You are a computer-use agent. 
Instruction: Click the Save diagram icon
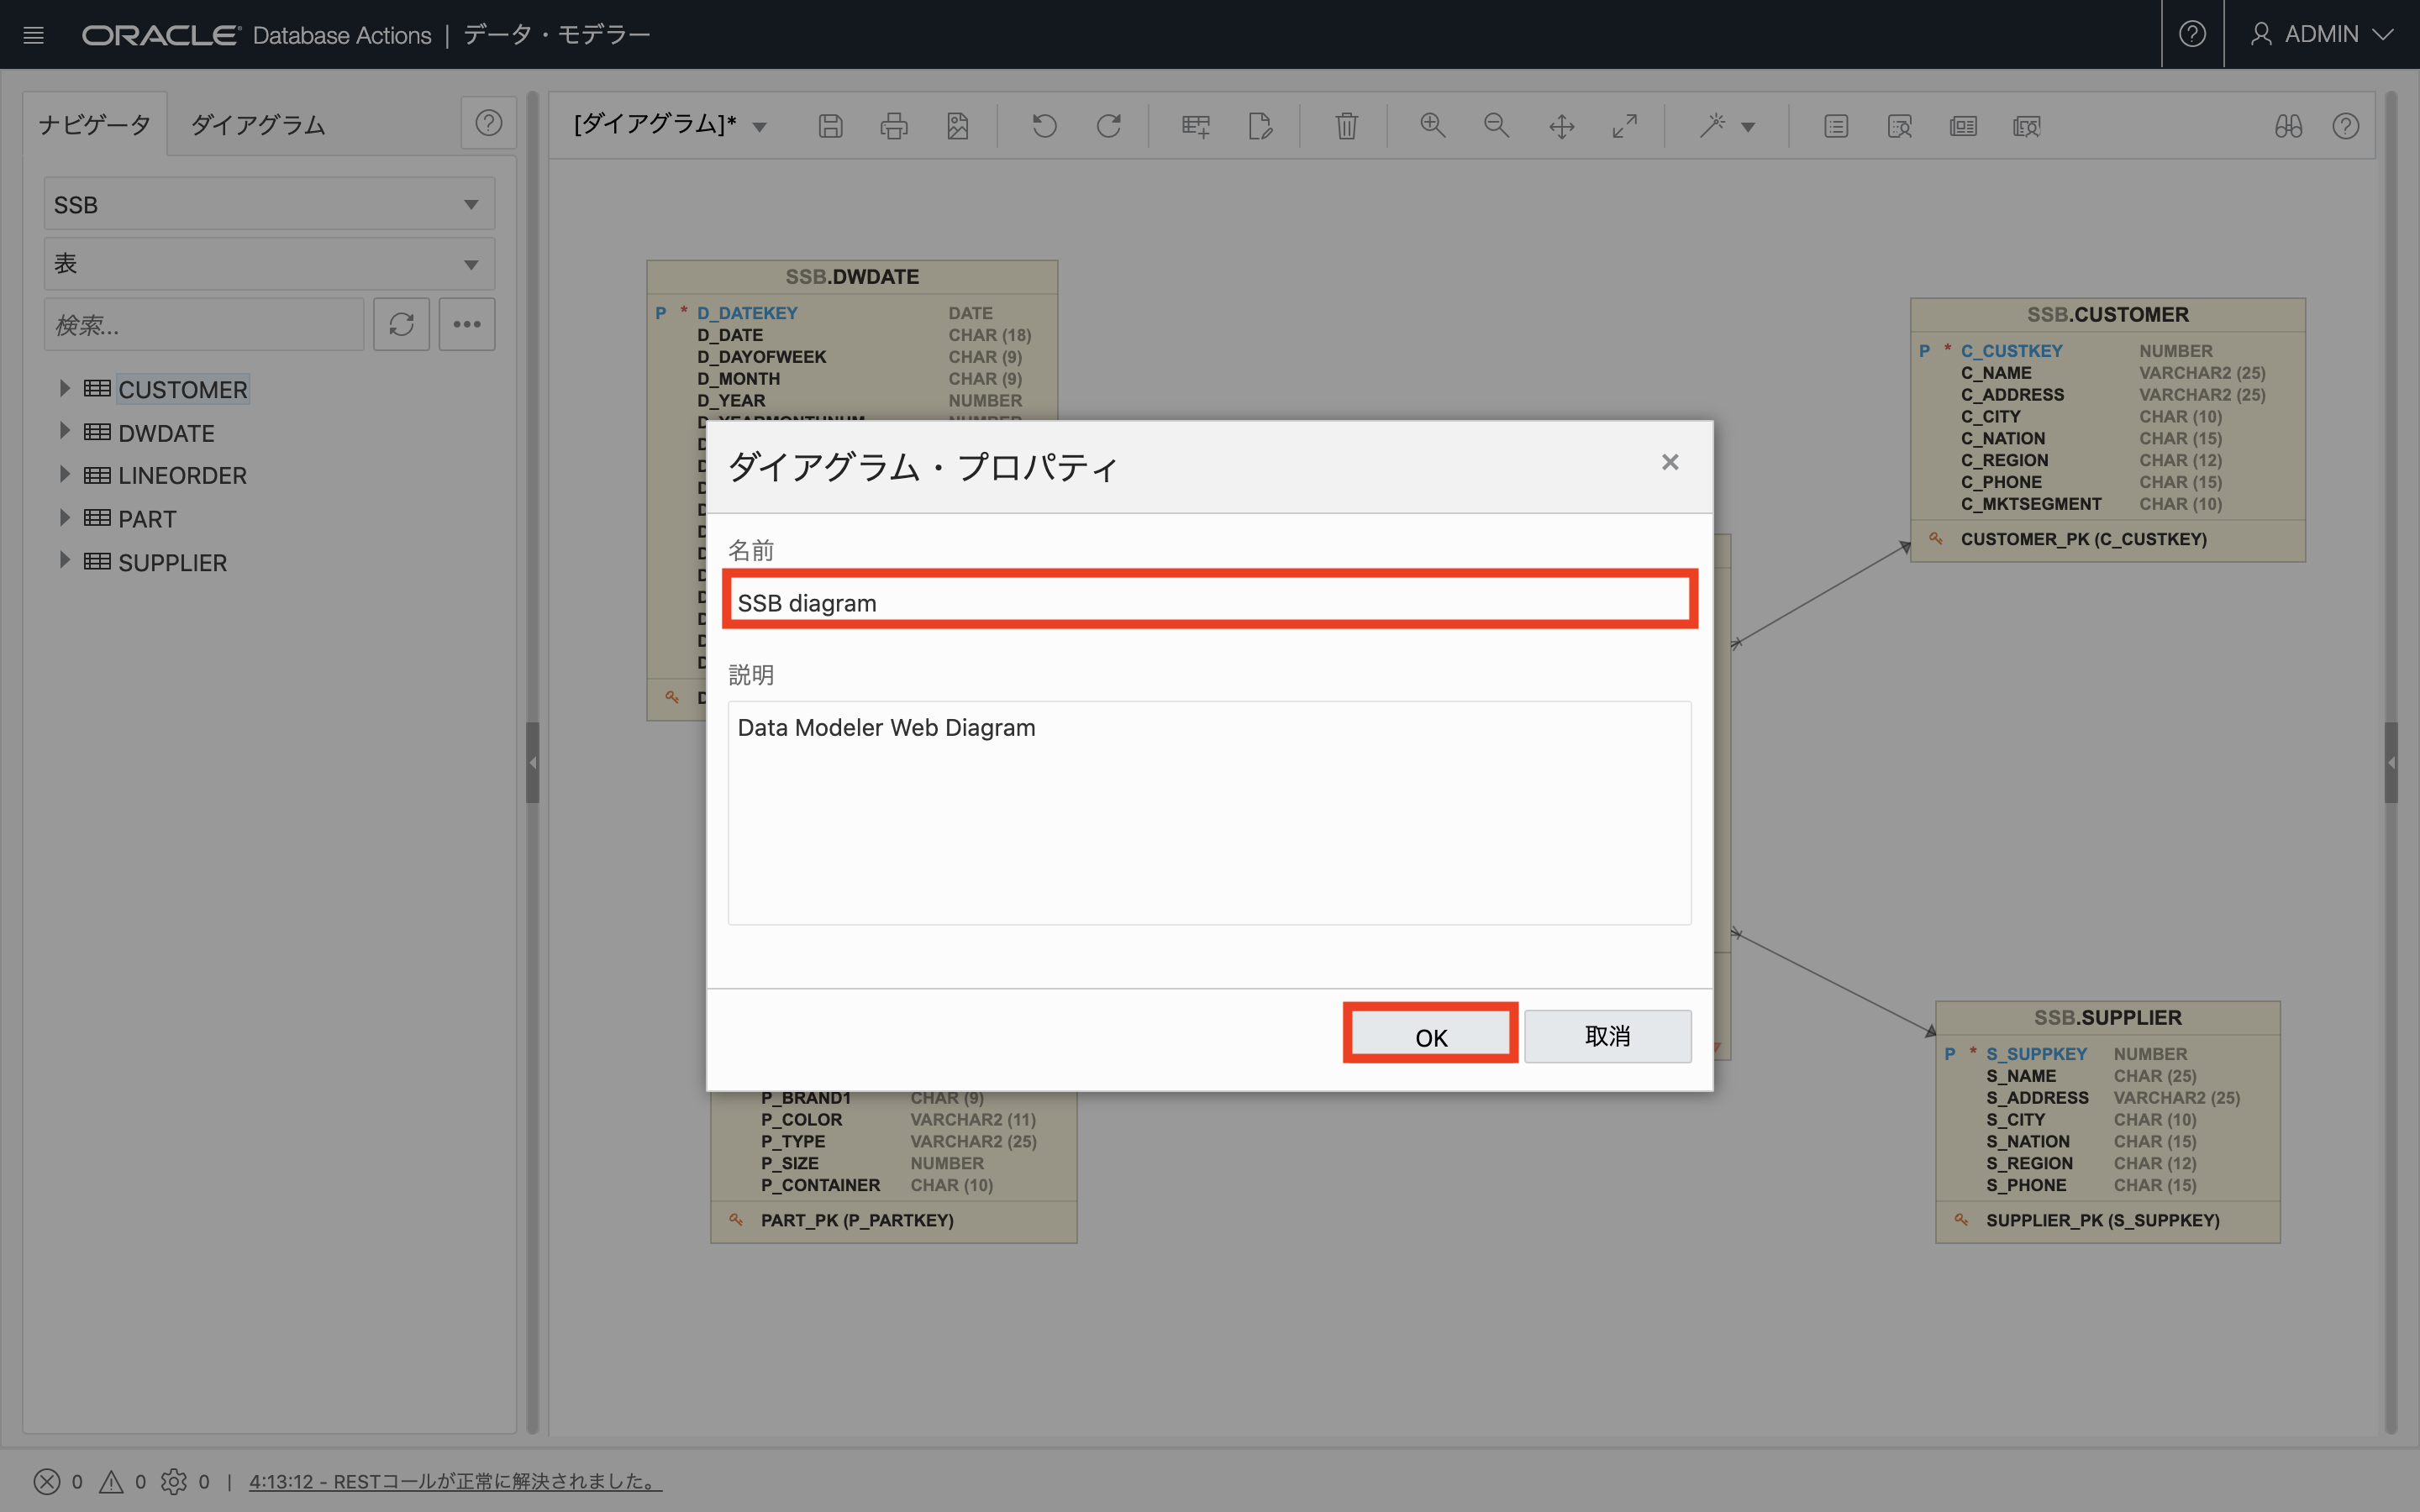tap(830, 126)
